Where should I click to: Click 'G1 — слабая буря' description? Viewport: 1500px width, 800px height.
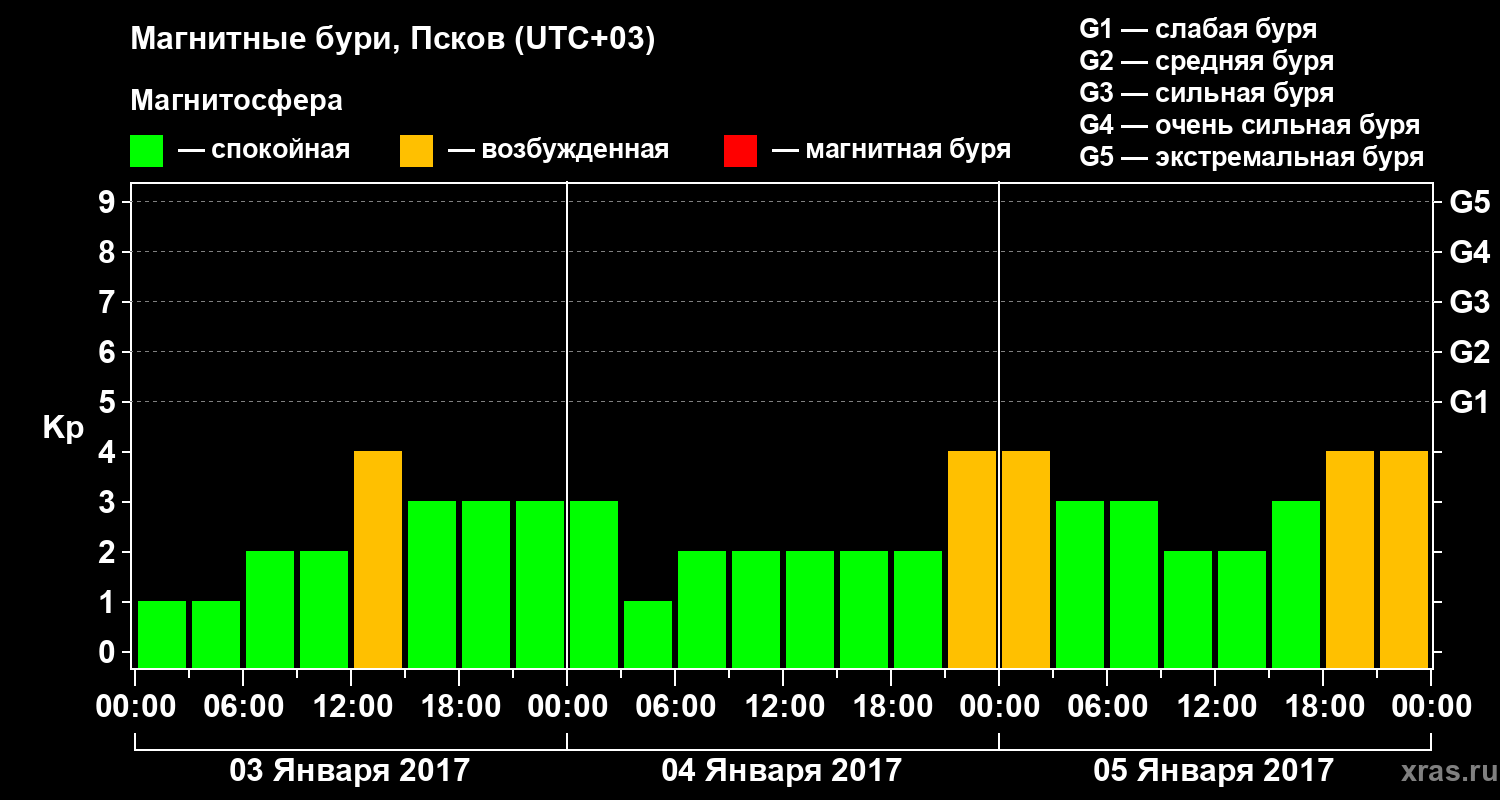coord(1198,29)
